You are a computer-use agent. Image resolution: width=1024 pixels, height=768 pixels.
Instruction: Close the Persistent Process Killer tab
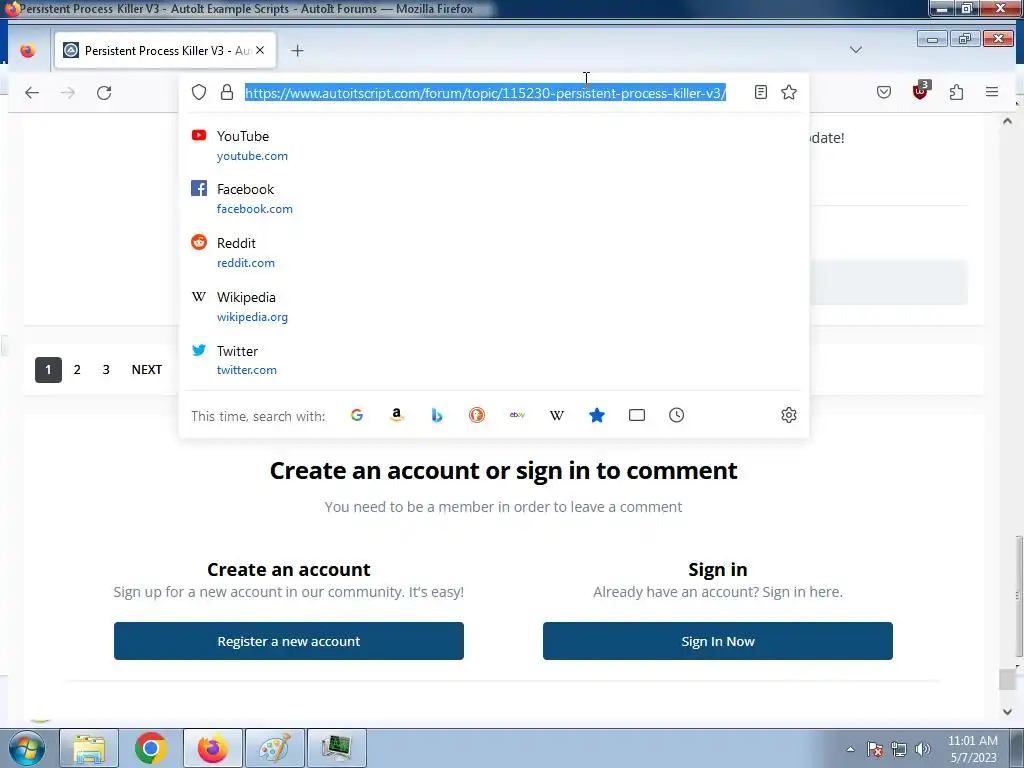260,50
